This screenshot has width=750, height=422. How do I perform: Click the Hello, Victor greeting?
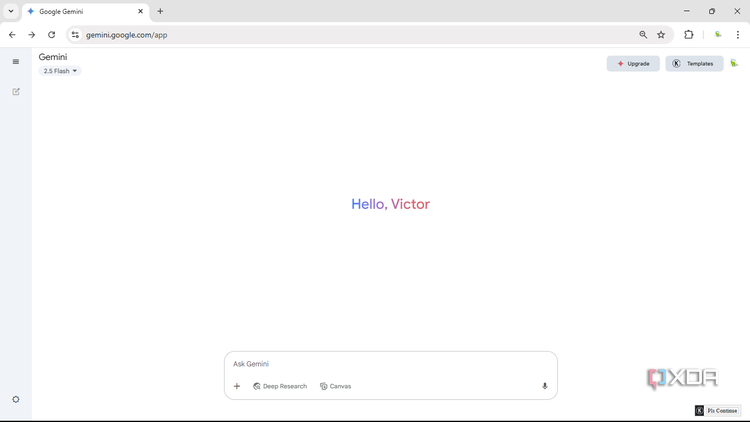click(x=390, y=204)
